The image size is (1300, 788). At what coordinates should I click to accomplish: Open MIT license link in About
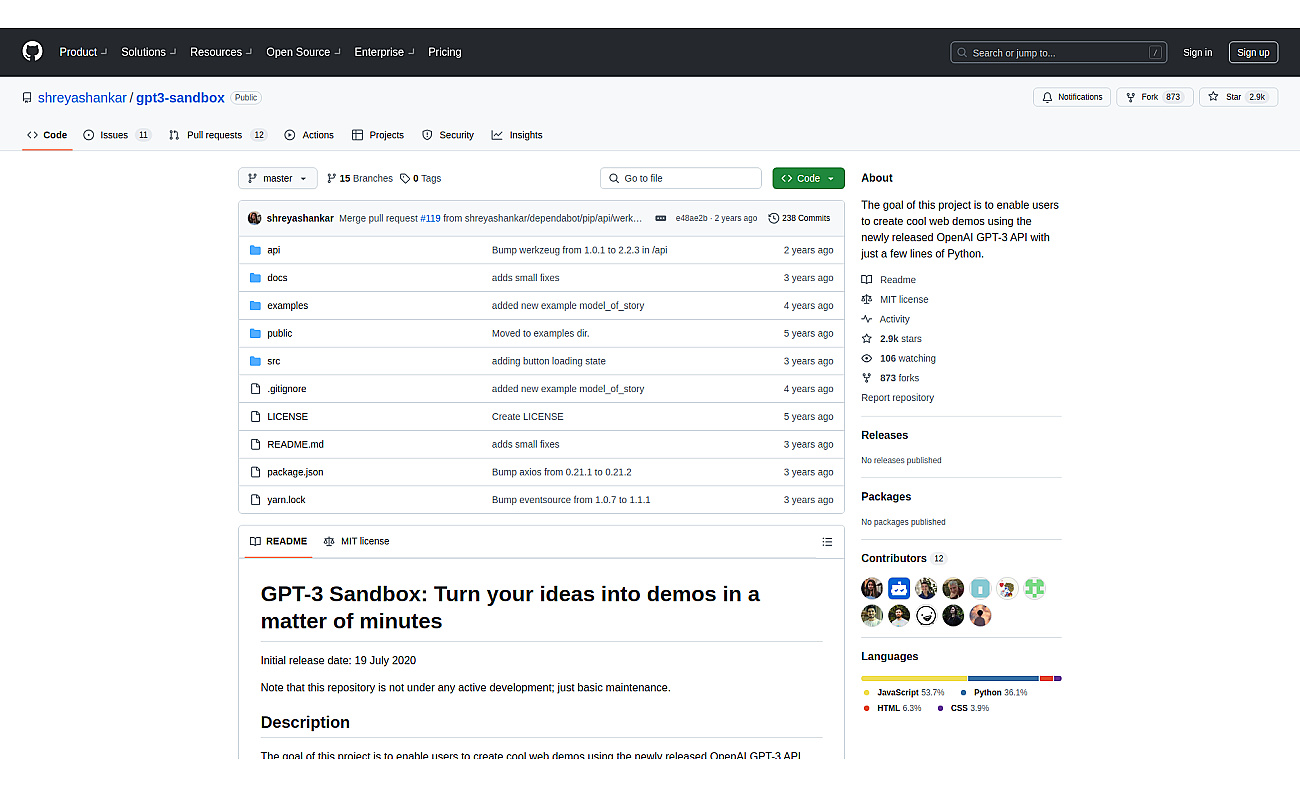(x=895, y=300)
